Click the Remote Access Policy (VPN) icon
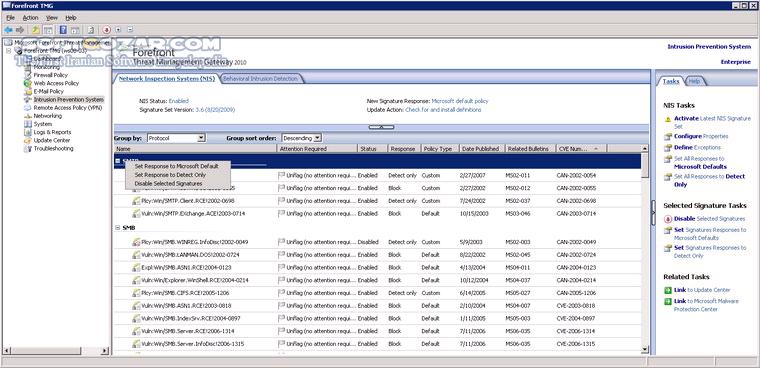Viewport: 760px width, 368px height. click(28, 108)
